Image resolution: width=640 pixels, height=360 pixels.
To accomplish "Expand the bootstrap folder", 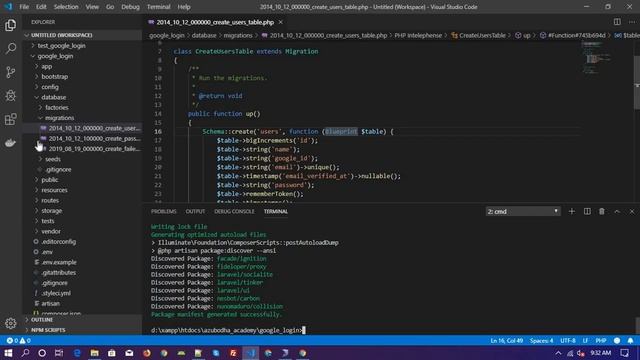I will (x=82, y=76).
